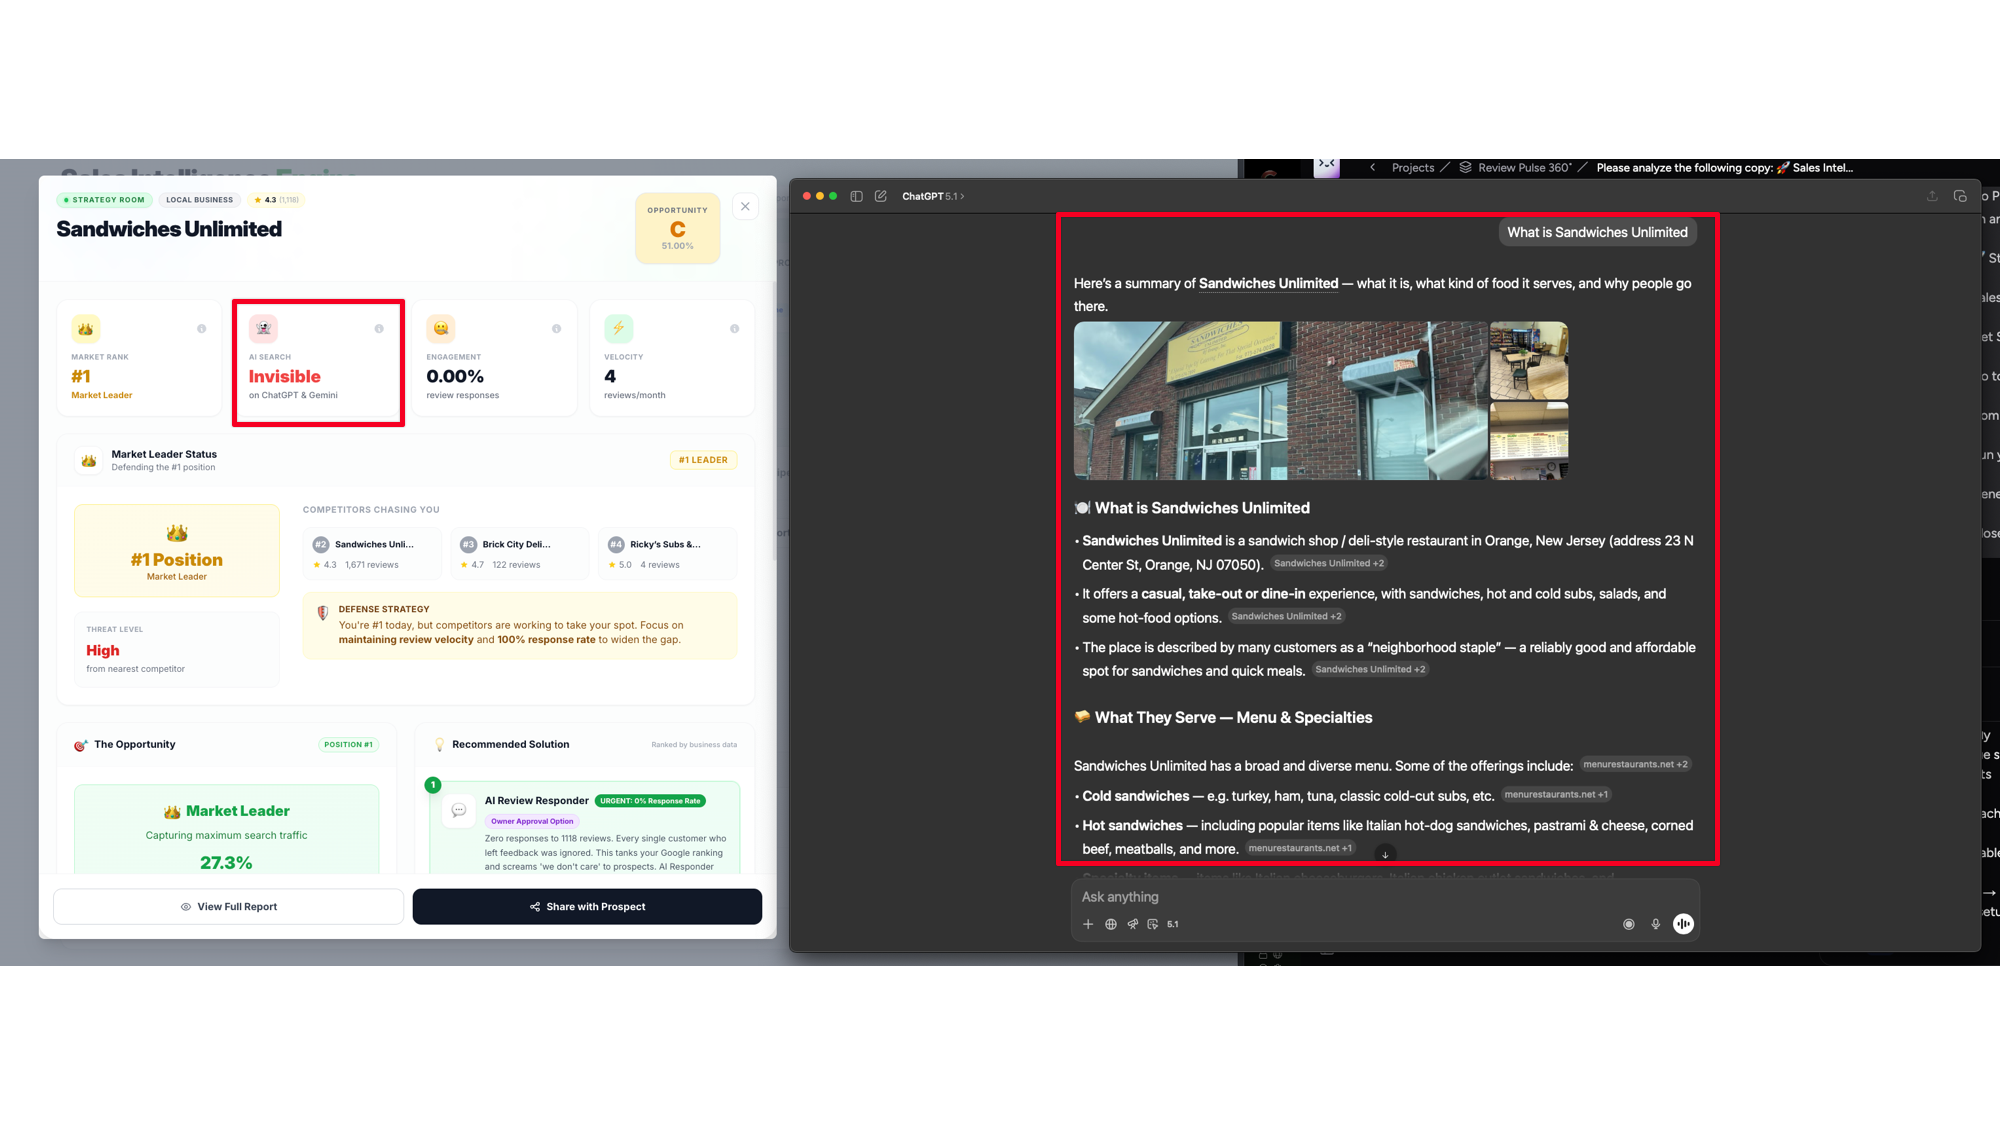Click the Opportunity C grade card
The height and width of the screenshot is (1125, 2000).
click(677, 228)
